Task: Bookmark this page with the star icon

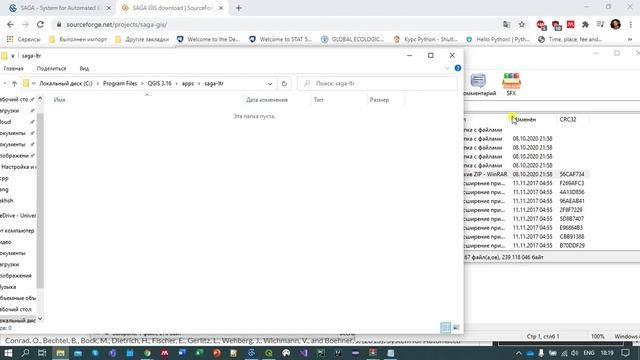Action: tap(522, 24)
